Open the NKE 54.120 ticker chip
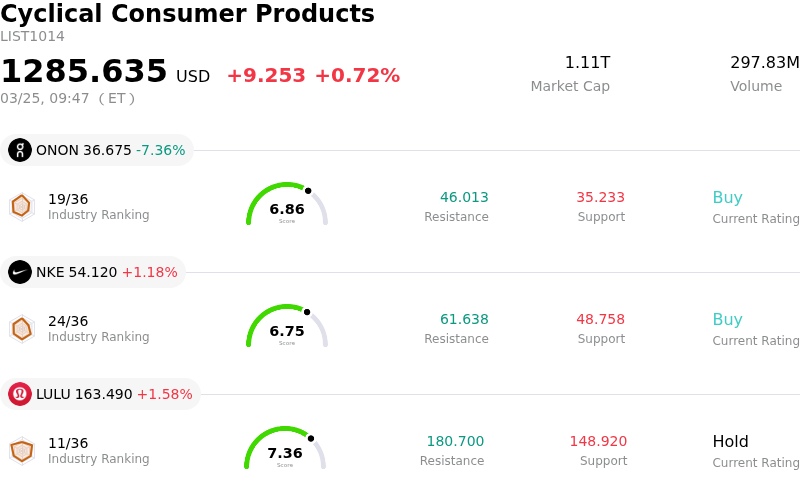800x488 pixels. click(94, 272)
